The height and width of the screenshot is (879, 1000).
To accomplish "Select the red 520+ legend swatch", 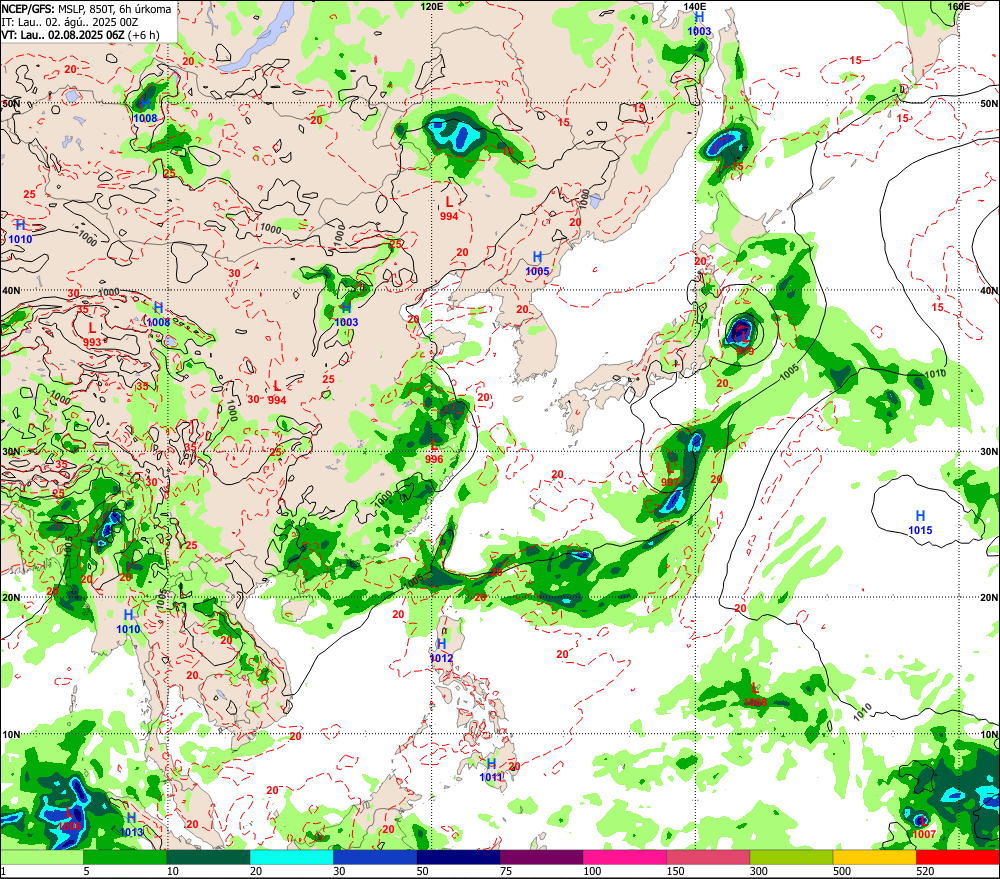I will [958, 857].
